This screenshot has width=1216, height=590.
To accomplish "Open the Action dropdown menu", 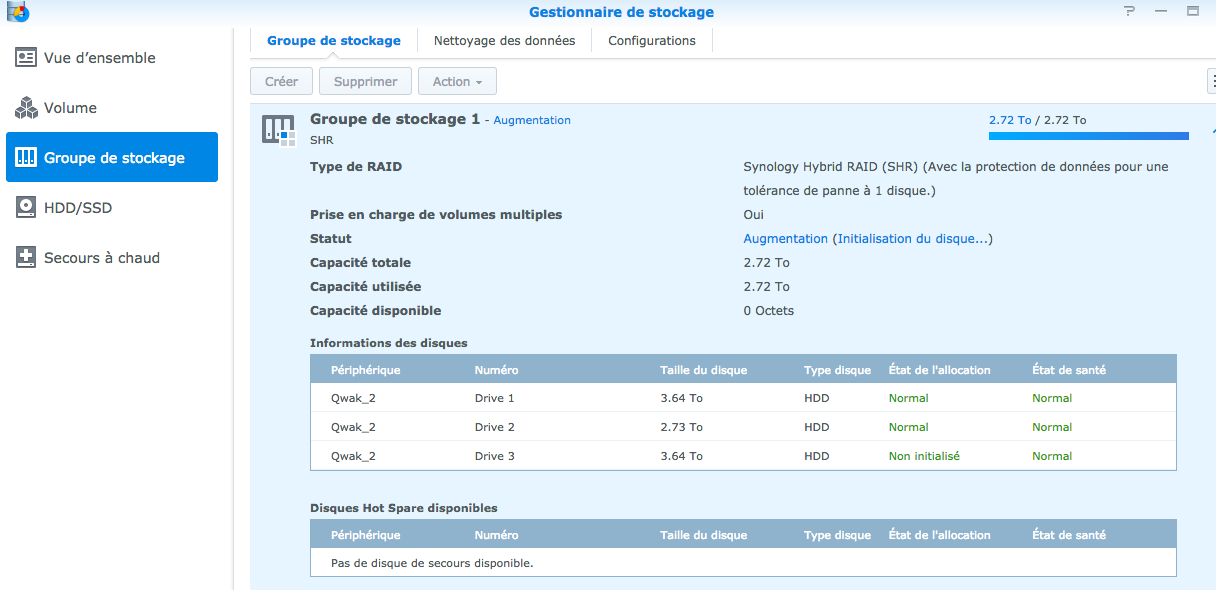I will (x=457, y=82).
